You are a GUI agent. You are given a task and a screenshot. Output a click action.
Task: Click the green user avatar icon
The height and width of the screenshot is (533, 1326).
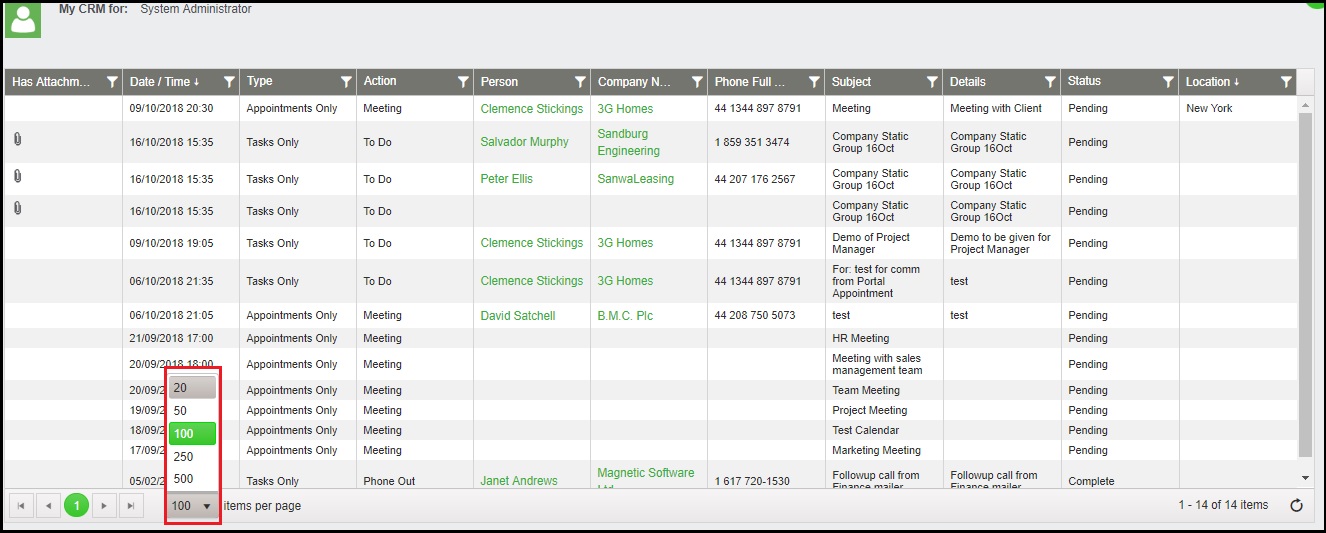23,18
